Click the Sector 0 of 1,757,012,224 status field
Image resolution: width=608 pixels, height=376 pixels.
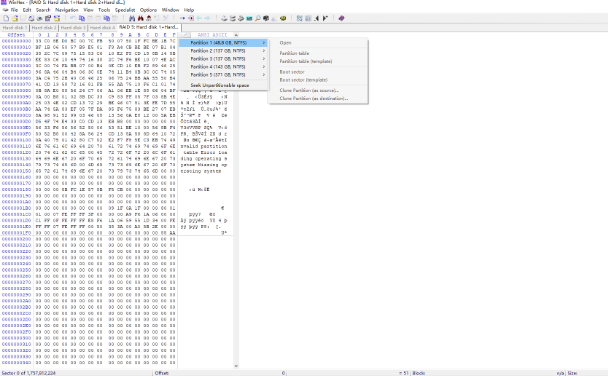click(76, 373)
